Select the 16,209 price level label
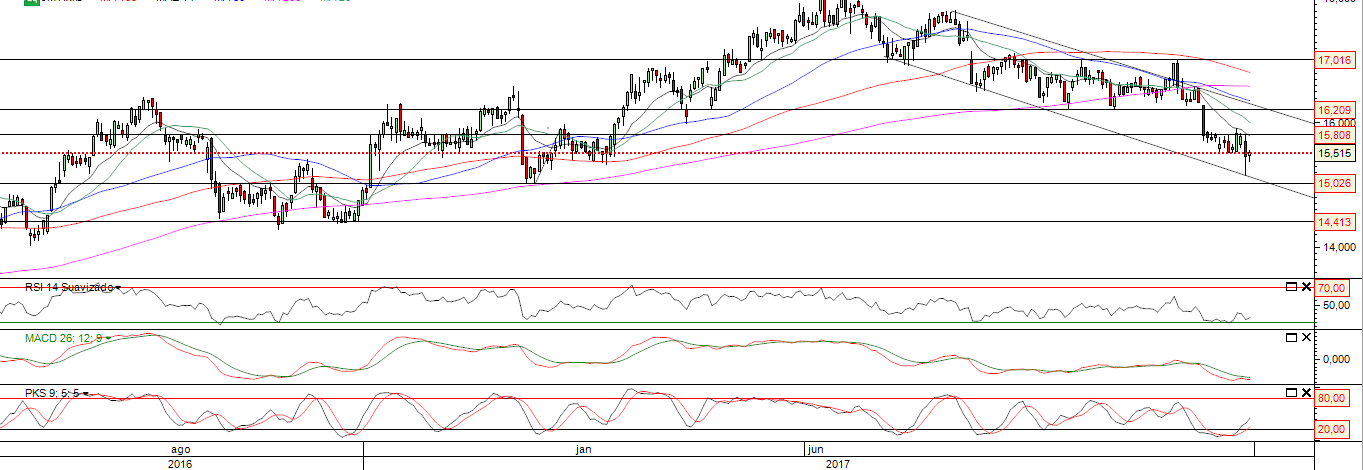The width and height of the screenshot is (1363, 470). (x=1336, y=110)
